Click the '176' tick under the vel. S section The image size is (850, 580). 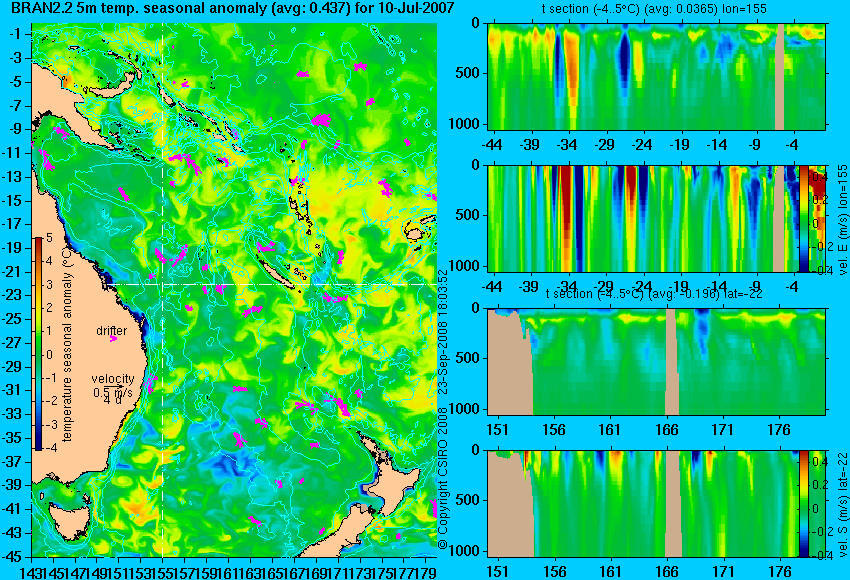780,572
